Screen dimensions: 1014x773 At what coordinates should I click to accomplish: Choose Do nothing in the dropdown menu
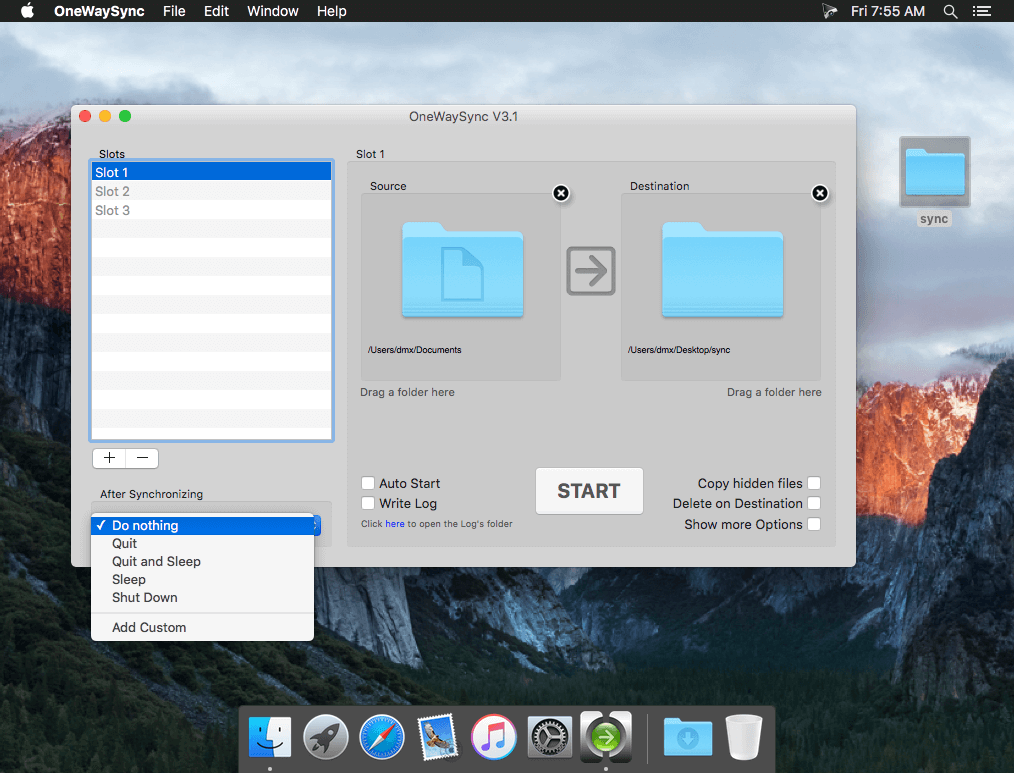tap(202, 525)
